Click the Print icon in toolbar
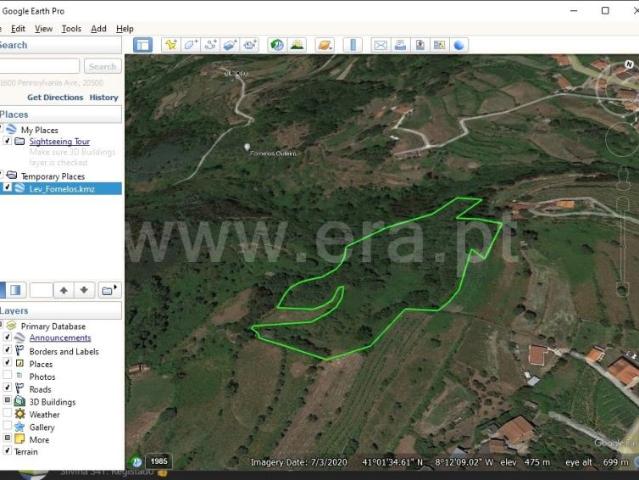The height and width of the screenshot is (480, 639). (x=400, y=45)
